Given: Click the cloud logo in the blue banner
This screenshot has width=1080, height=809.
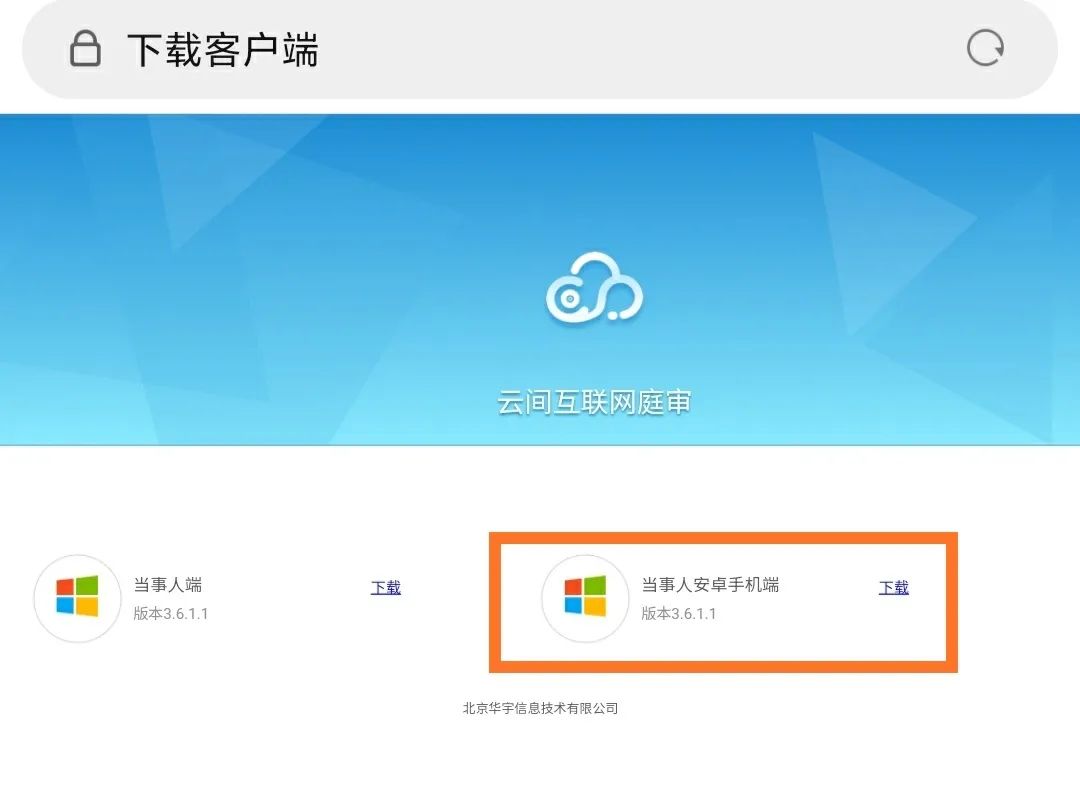Looking at the screenshot, I should [594, 287].
